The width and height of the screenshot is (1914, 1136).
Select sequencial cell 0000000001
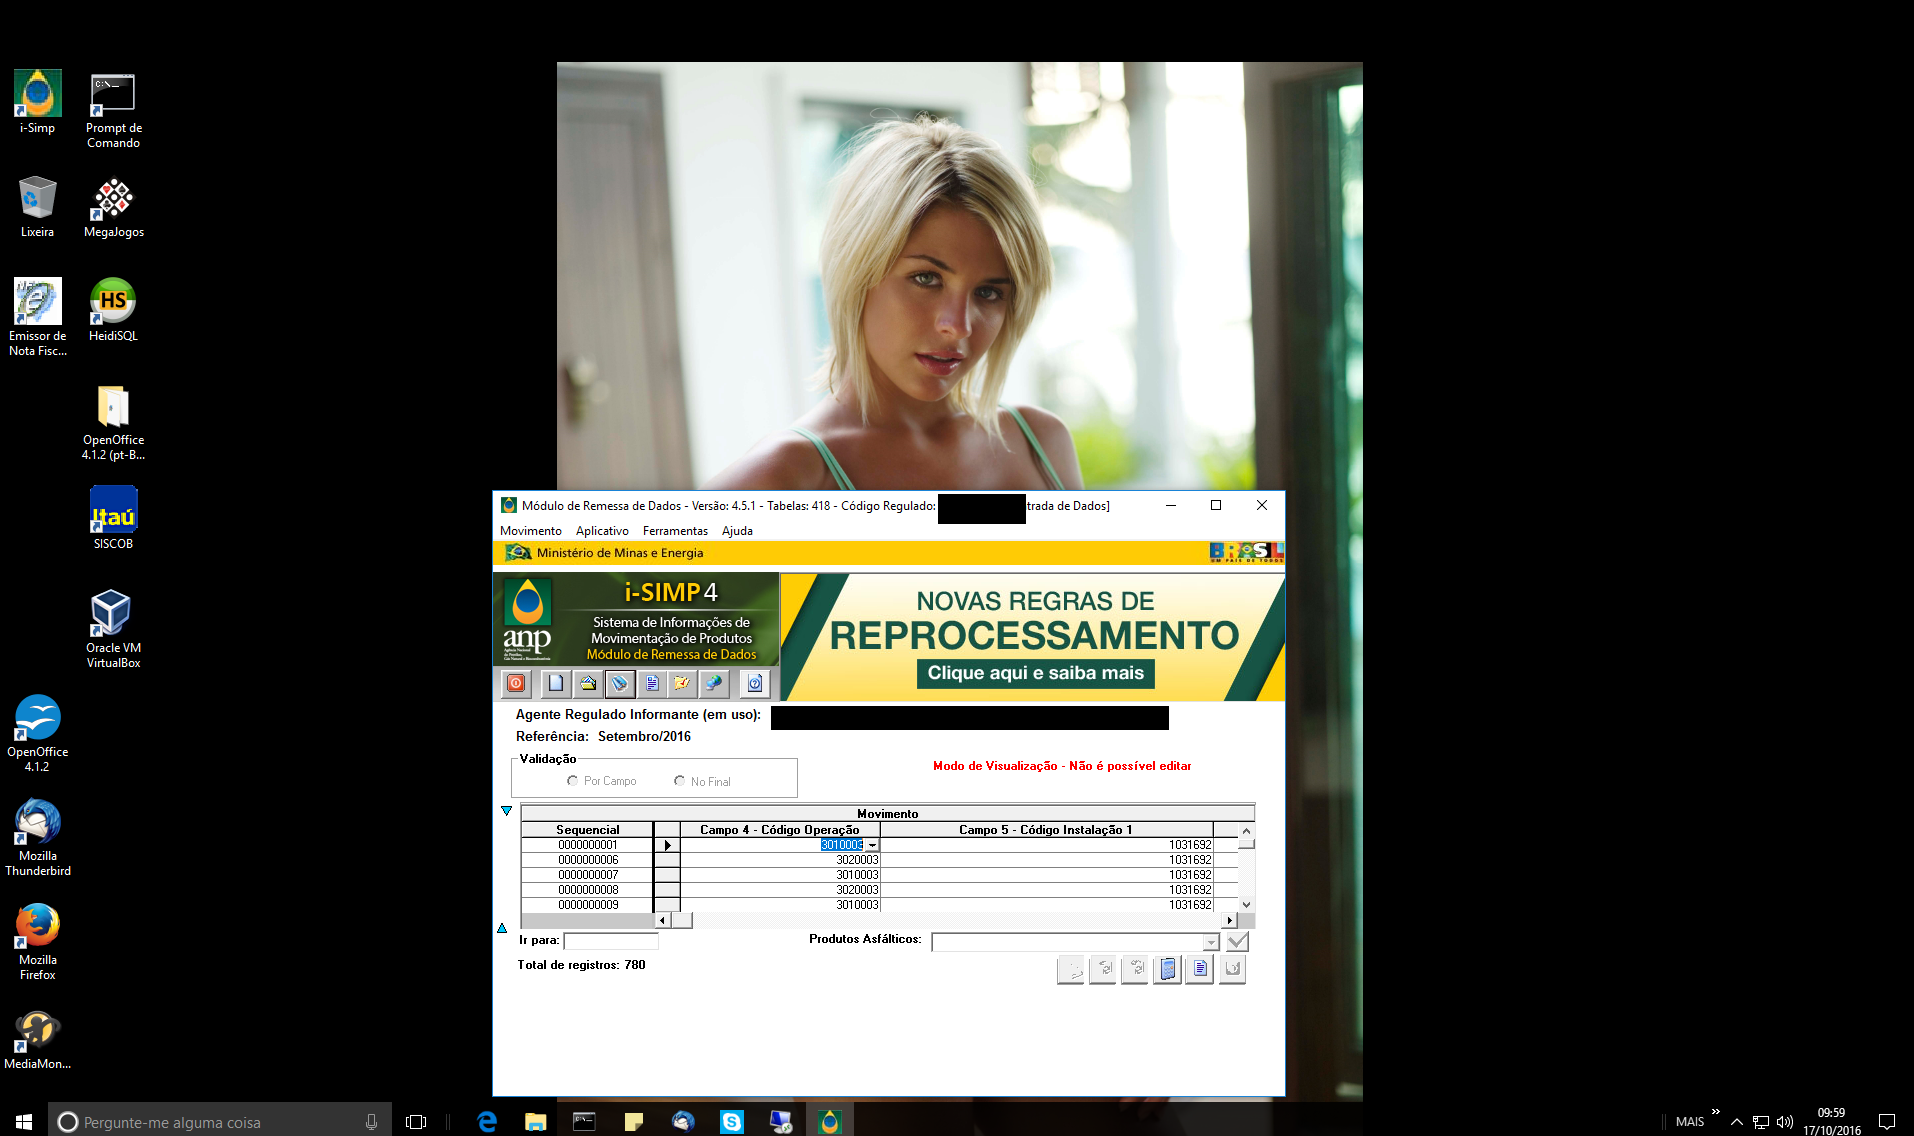(587, 845)
